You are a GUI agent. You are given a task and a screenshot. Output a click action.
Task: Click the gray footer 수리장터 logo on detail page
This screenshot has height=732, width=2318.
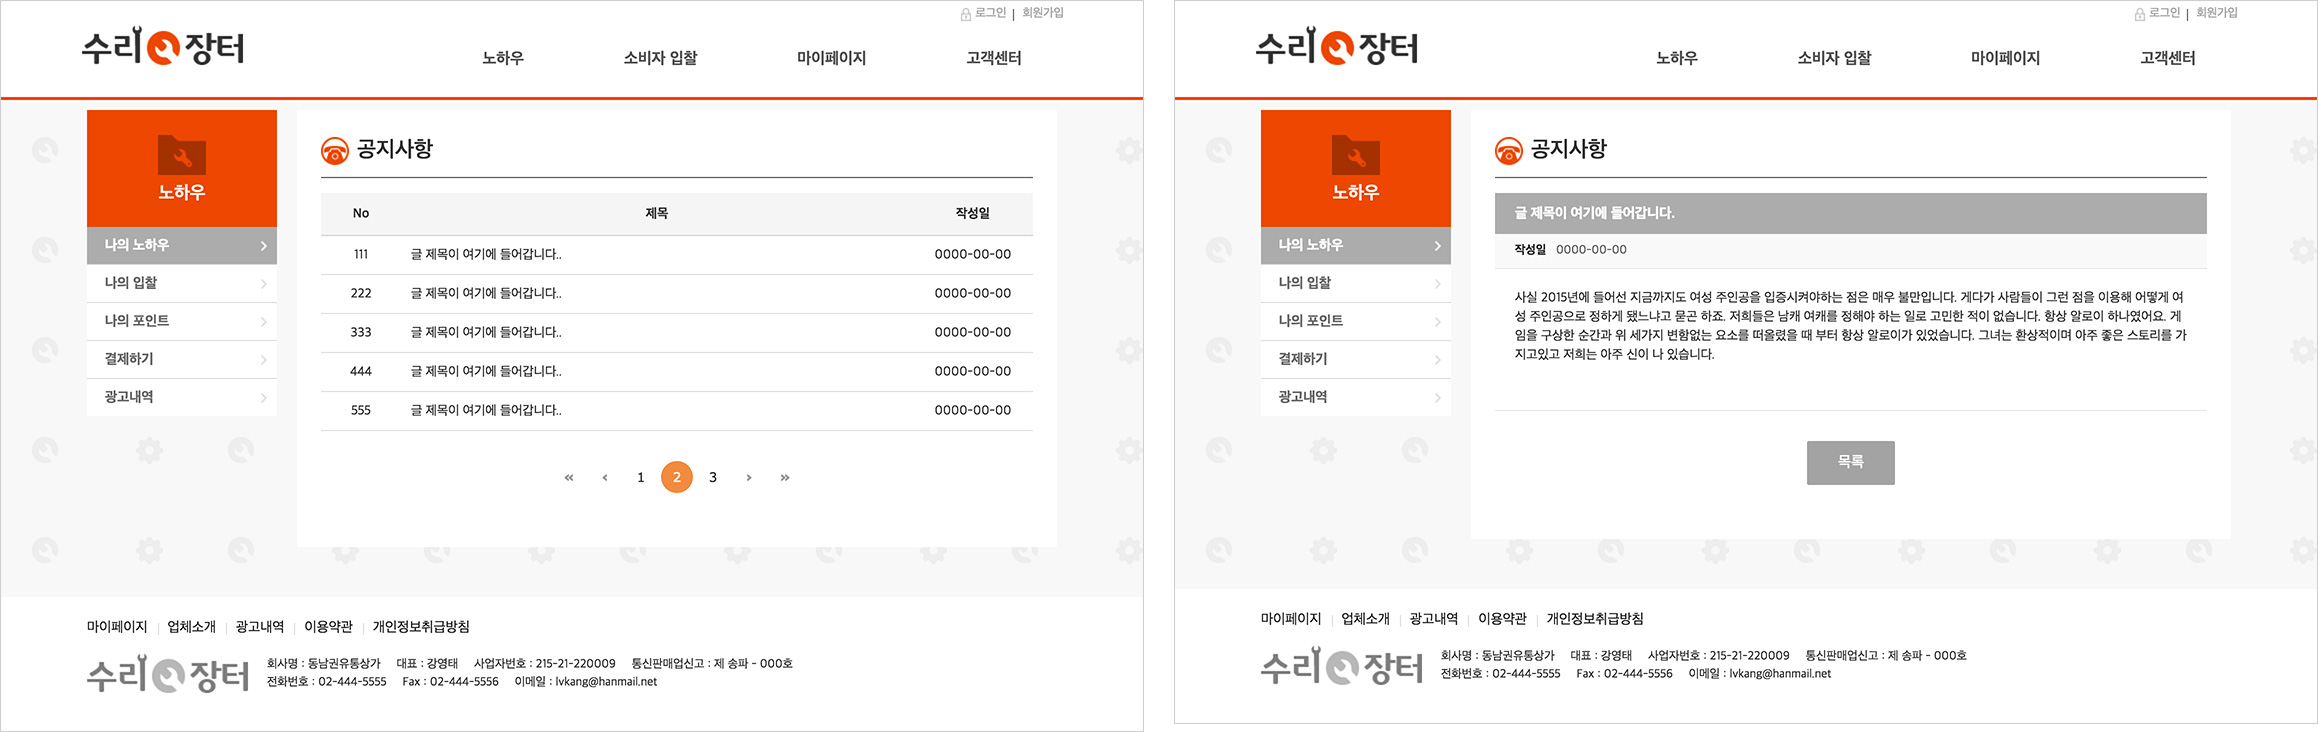pos(1341,668)
